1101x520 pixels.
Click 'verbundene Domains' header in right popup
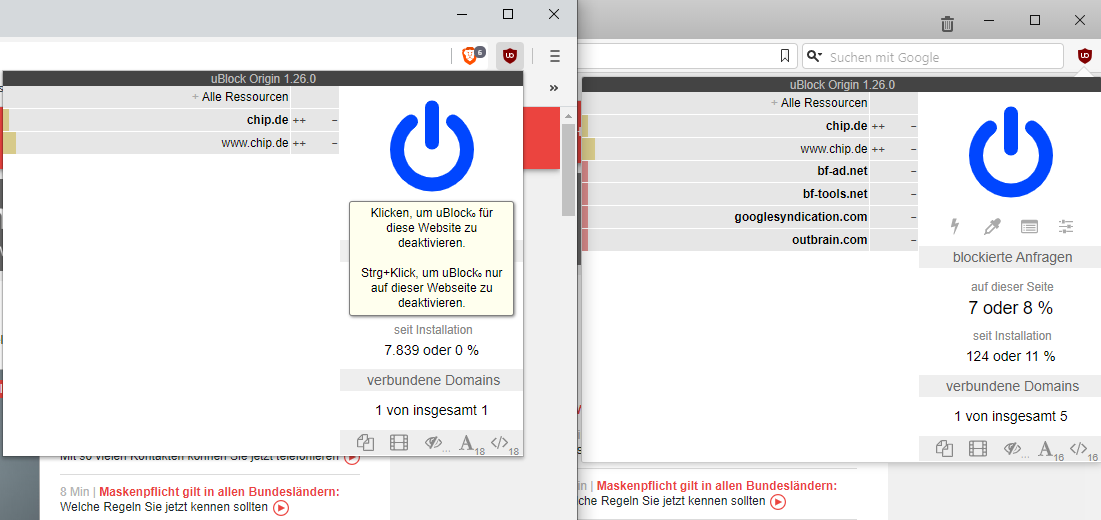[1012, 386]
